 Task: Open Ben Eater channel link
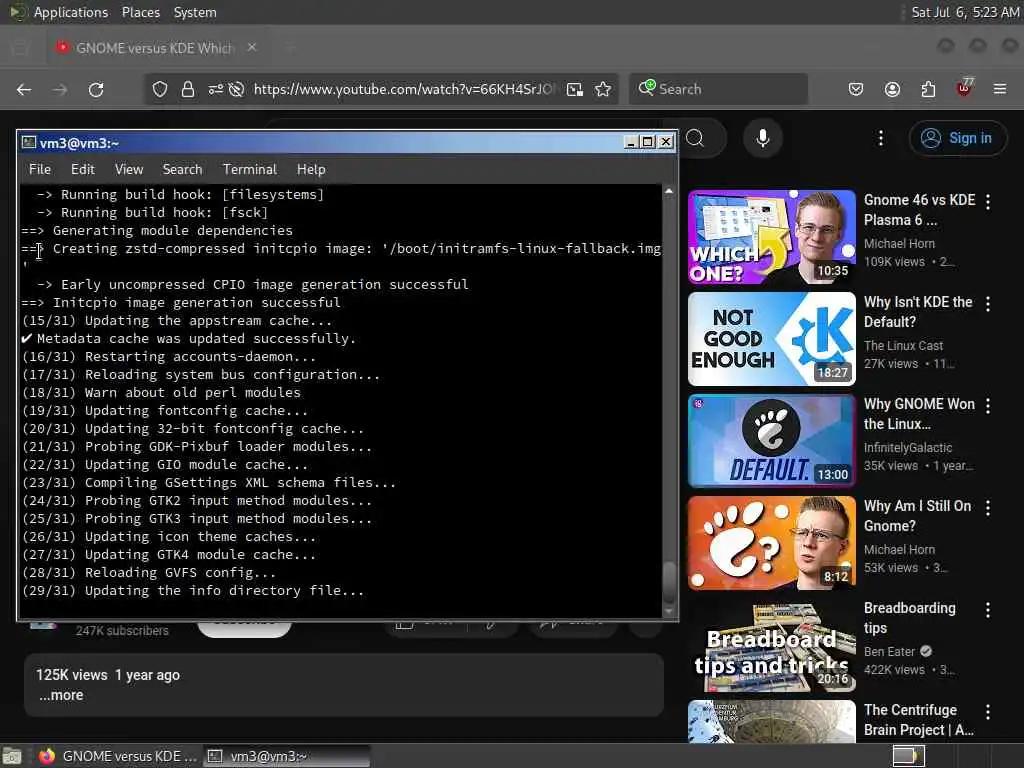pyautogui.click(x=889, y=652)
